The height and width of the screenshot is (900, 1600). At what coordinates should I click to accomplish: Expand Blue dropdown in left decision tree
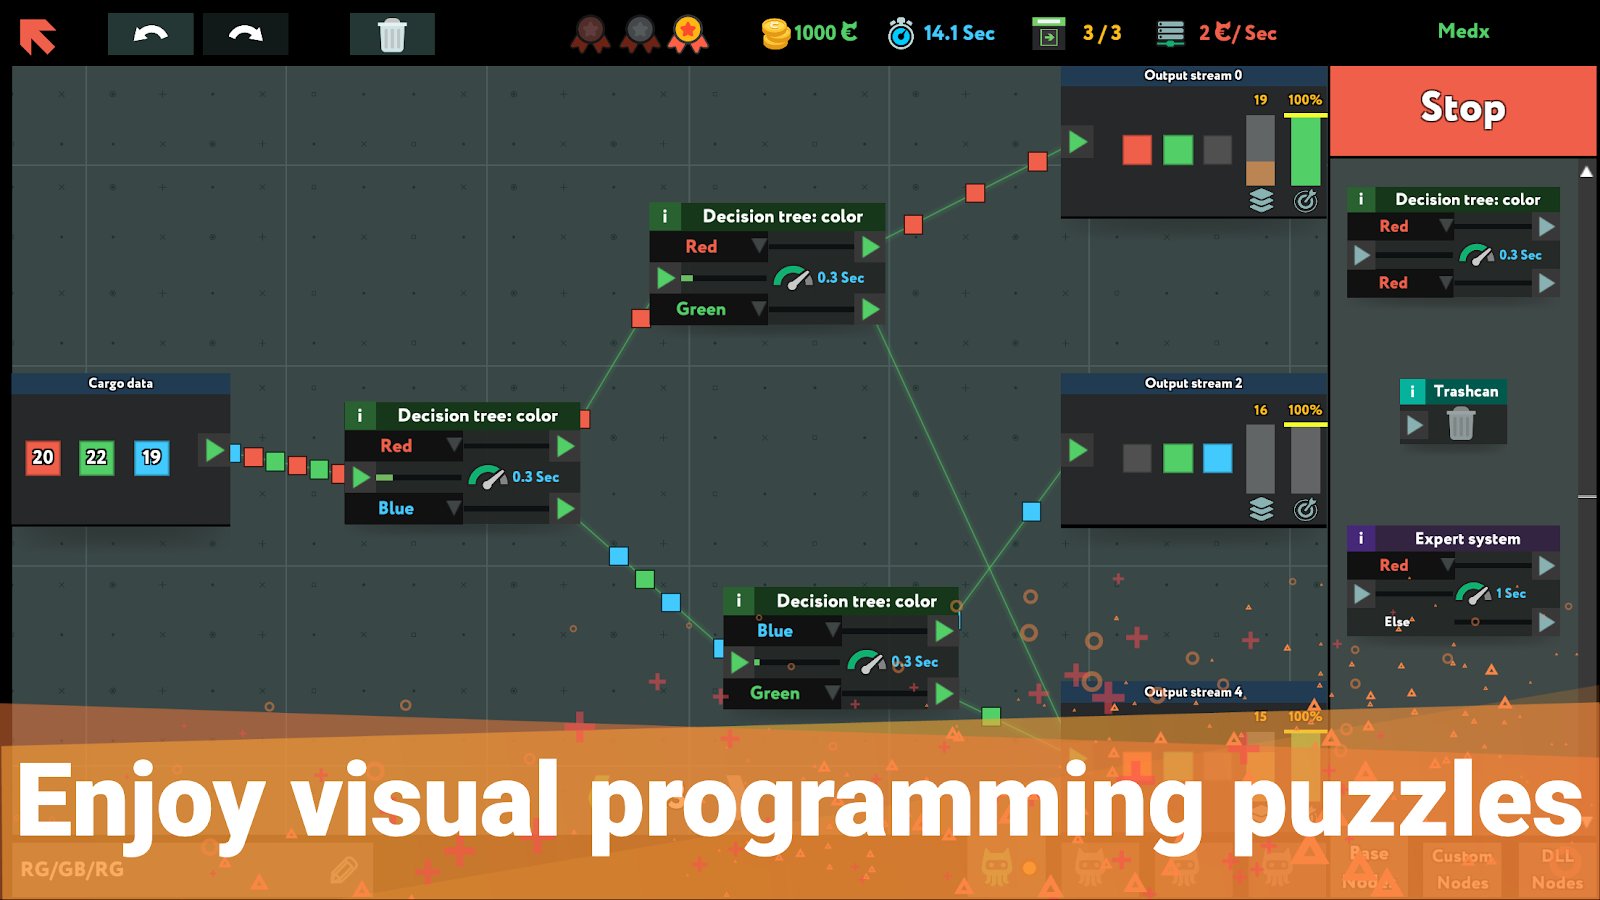[453, 508]
